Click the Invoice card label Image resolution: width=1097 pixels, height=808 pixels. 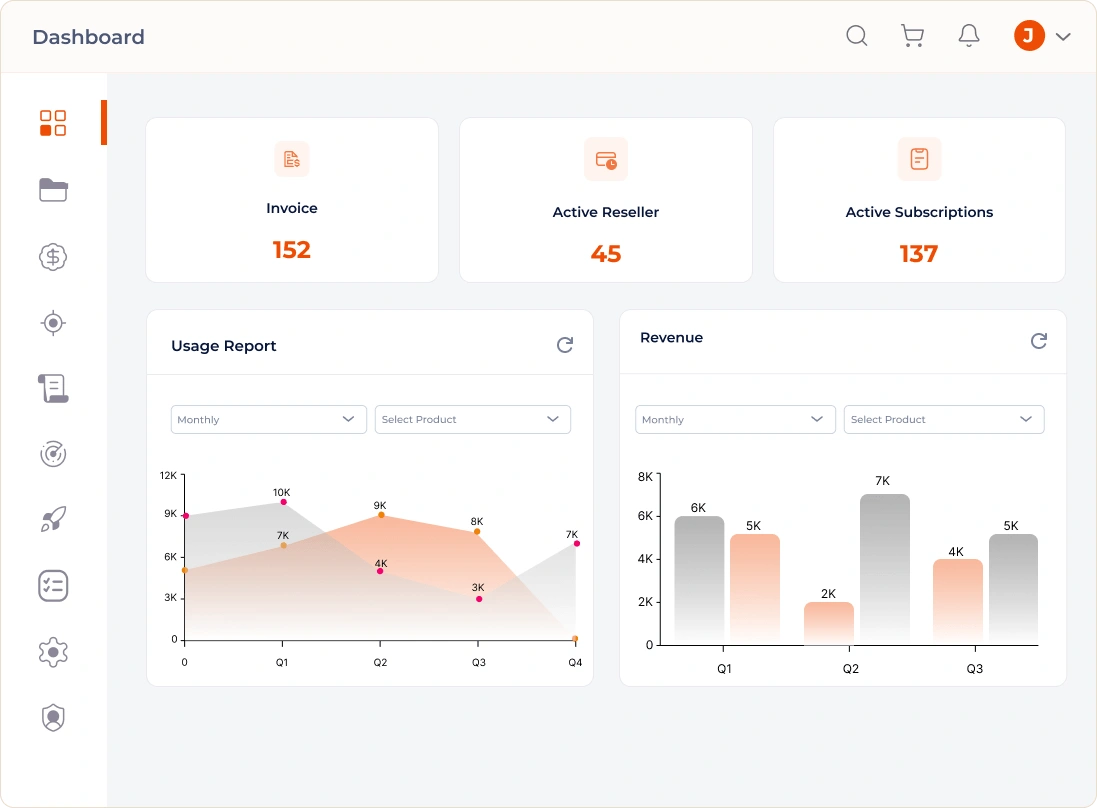coord(292,208)
